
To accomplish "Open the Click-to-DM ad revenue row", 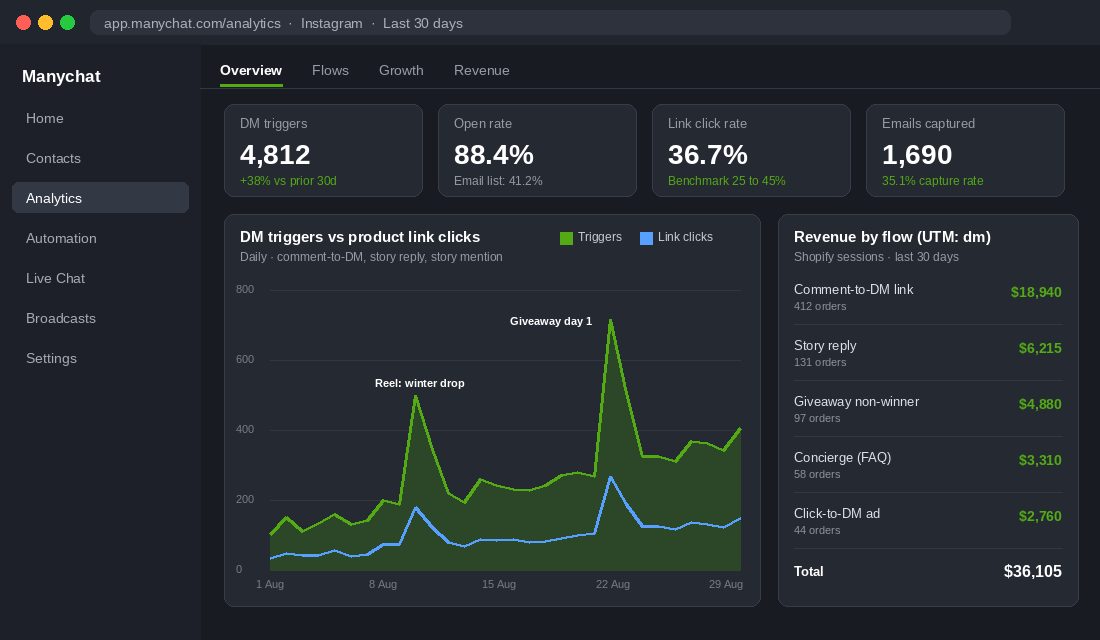I will 927,521.
